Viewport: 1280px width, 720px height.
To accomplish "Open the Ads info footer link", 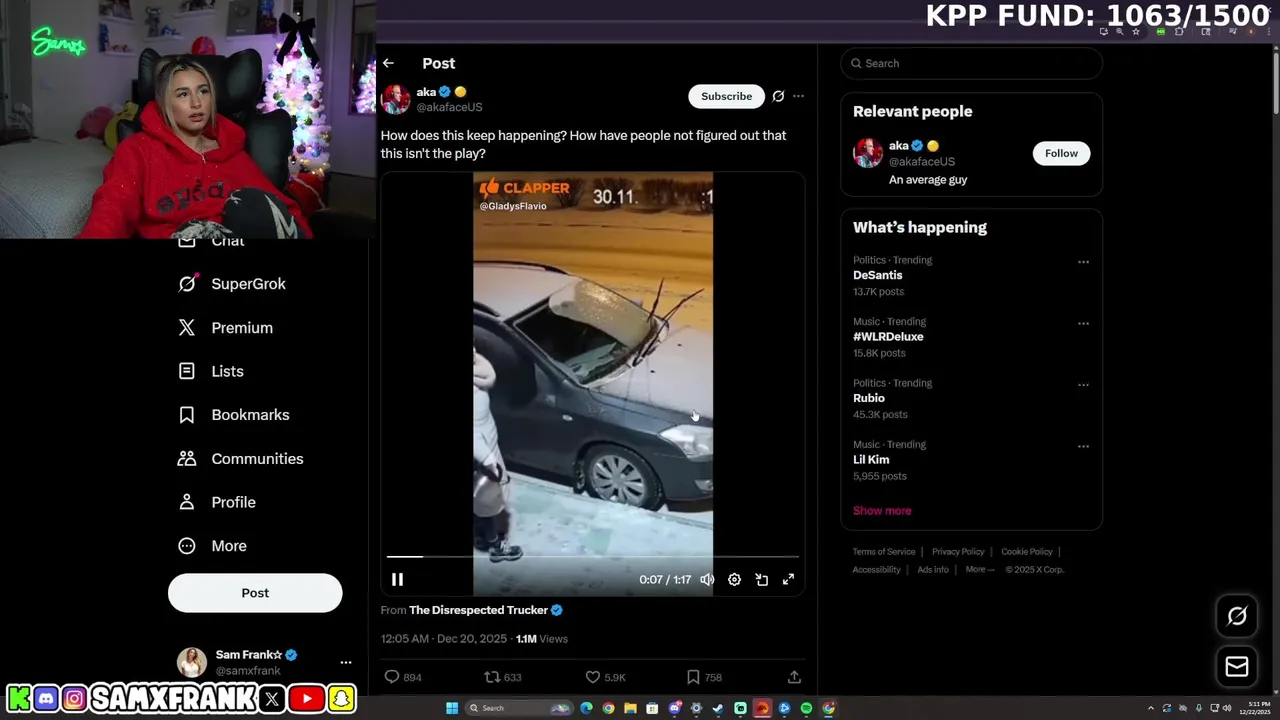I will point(933,570).
